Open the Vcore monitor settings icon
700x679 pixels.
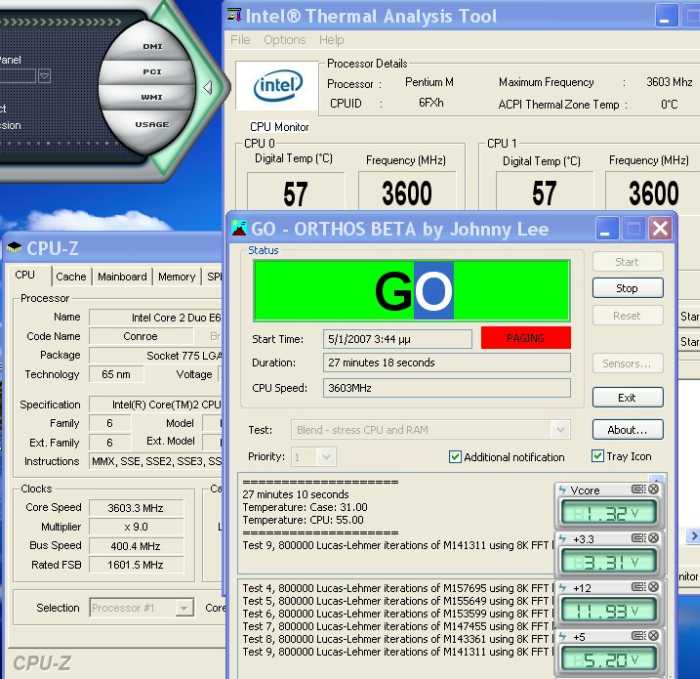pyautogui.click(x=638, y=489)
